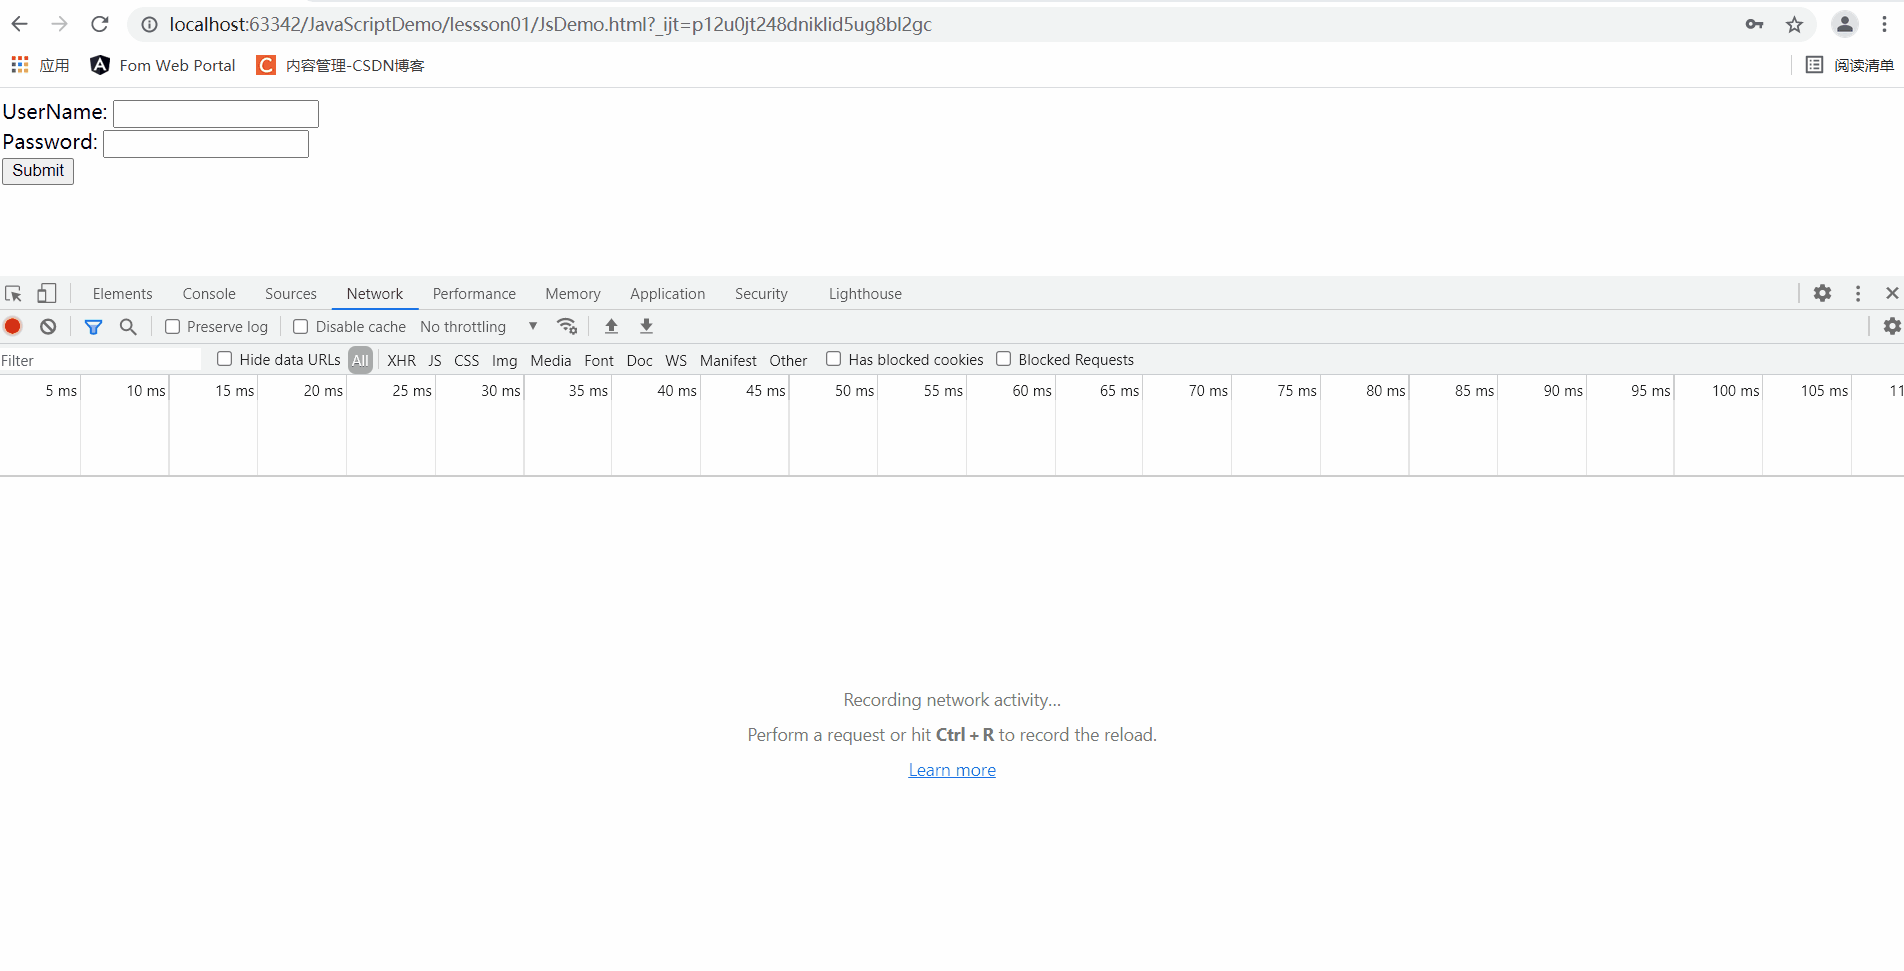Open DevTools more options menu

point(1857,292)
